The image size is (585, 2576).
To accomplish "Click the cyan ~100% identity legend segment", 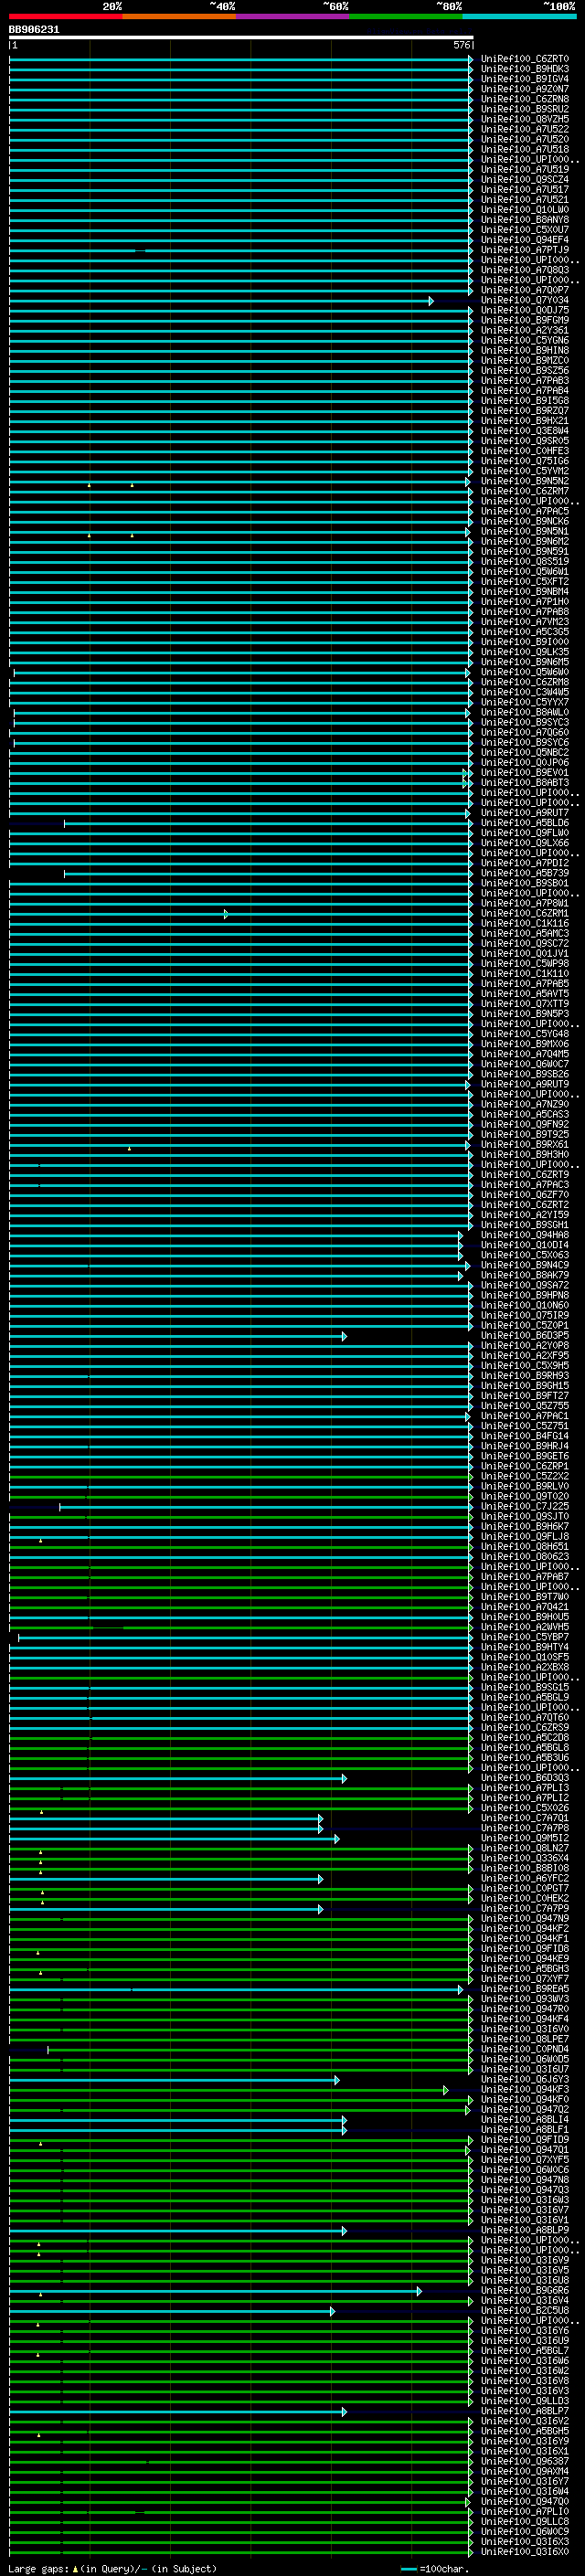I will click(519, 16).
